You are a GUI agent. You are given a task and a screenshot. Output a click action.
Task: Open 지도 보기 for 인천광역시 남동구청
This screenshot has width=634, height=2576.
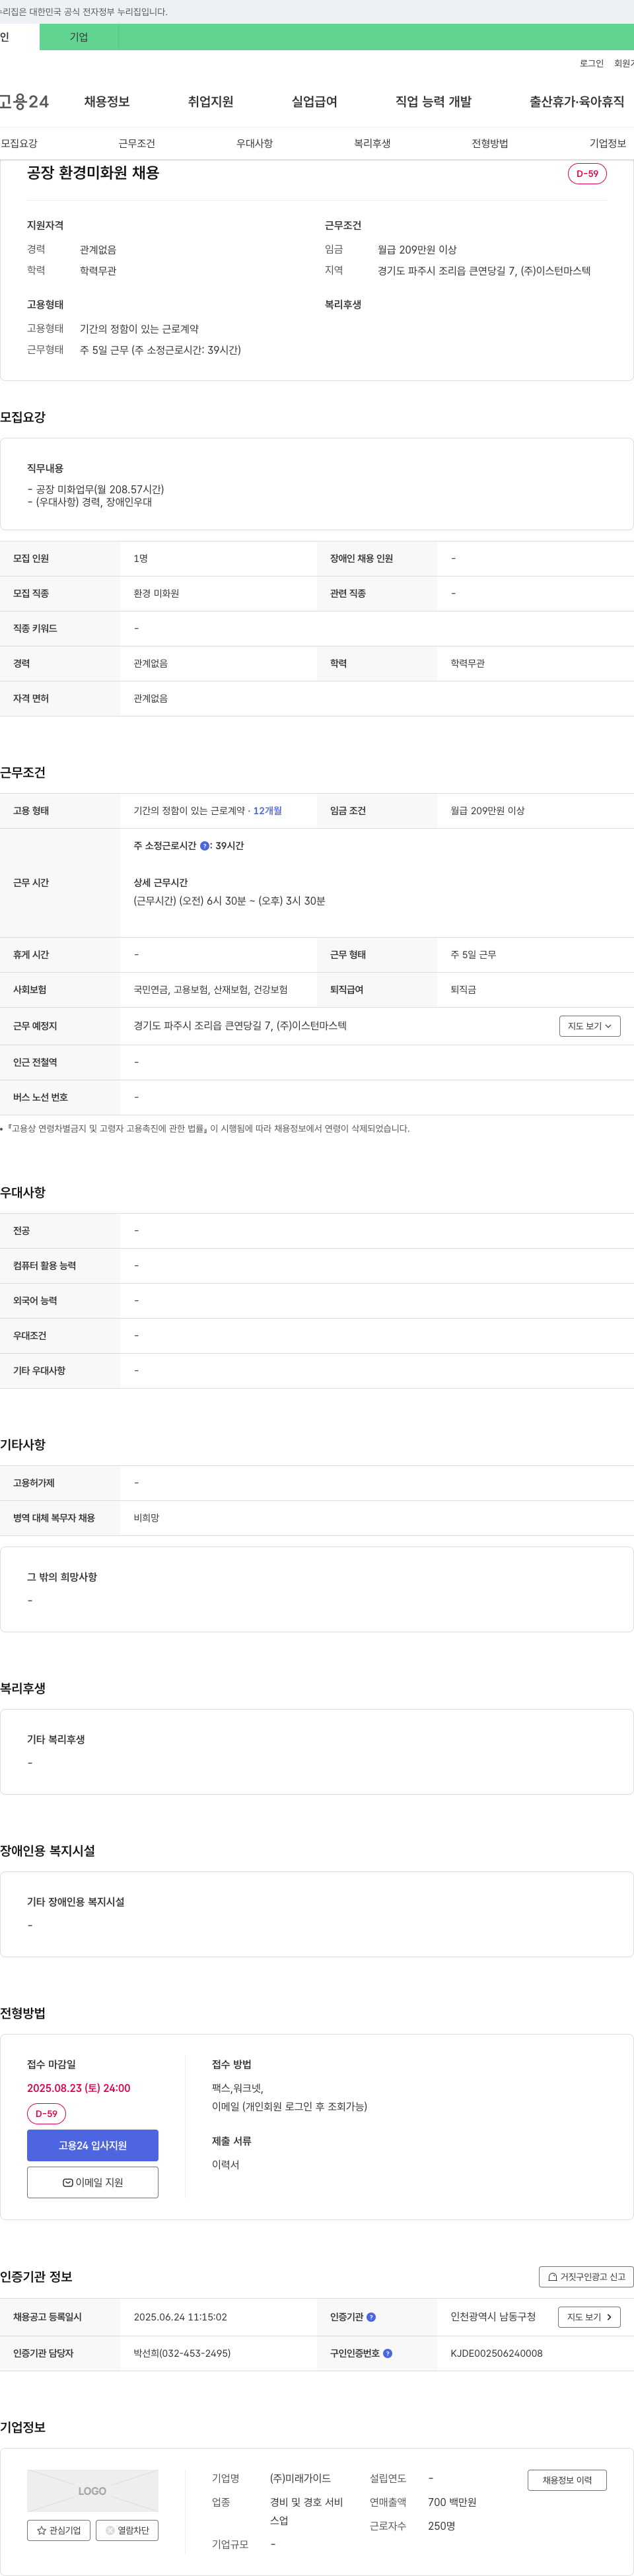[589, 2317]
